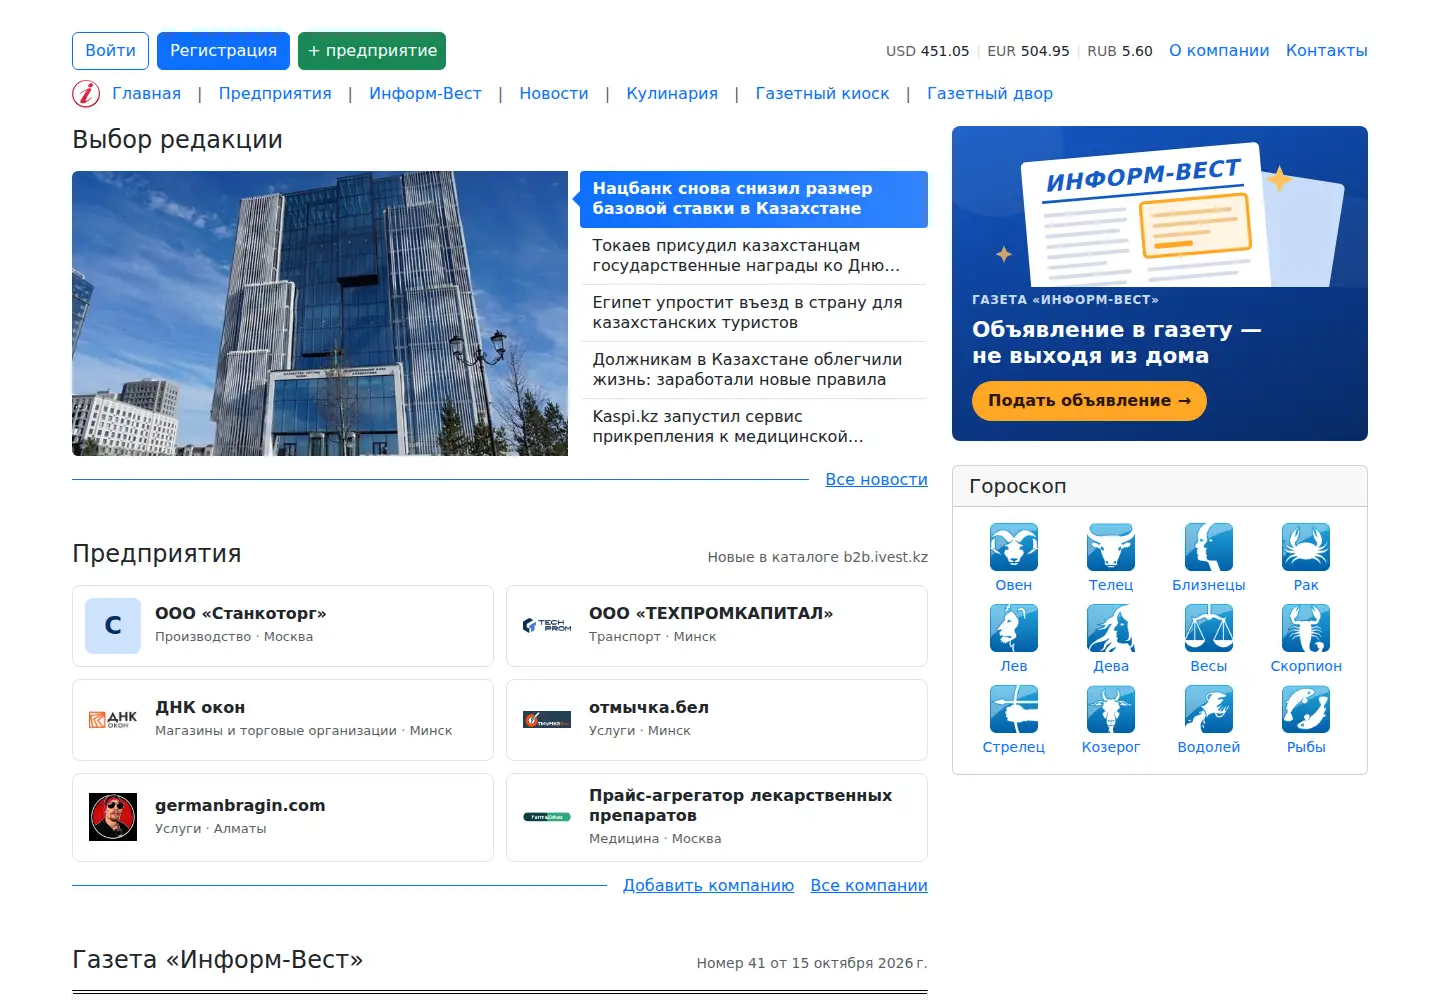Open Информ-Вест navigation item
The image size is (1440, 1000).
[425, 93]
